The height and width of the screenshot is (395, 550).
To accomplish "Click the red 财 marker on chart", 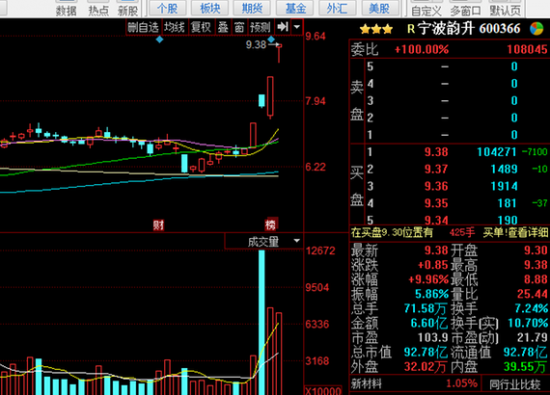I will coord(159,225).
